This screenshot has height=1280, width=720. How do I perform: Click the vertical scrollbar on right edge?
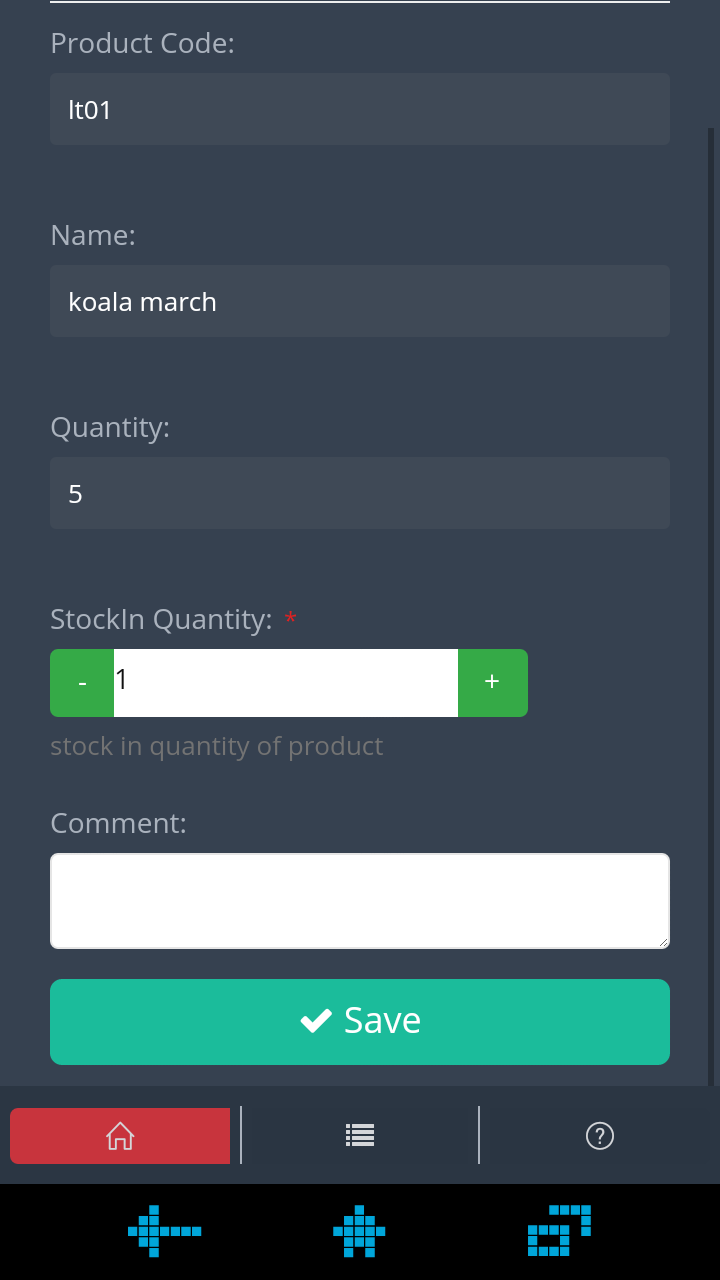(712, 606)
